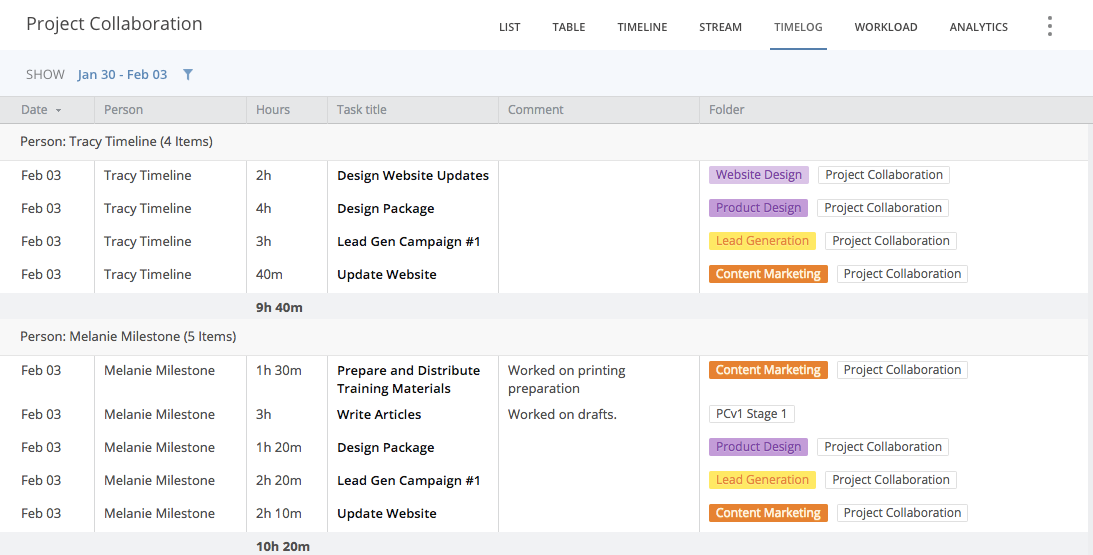Viewport: 1093px width, 555px height.
Task: Click the 'Worked on drafts.' comment cell
Action: [x=562, y=415]
